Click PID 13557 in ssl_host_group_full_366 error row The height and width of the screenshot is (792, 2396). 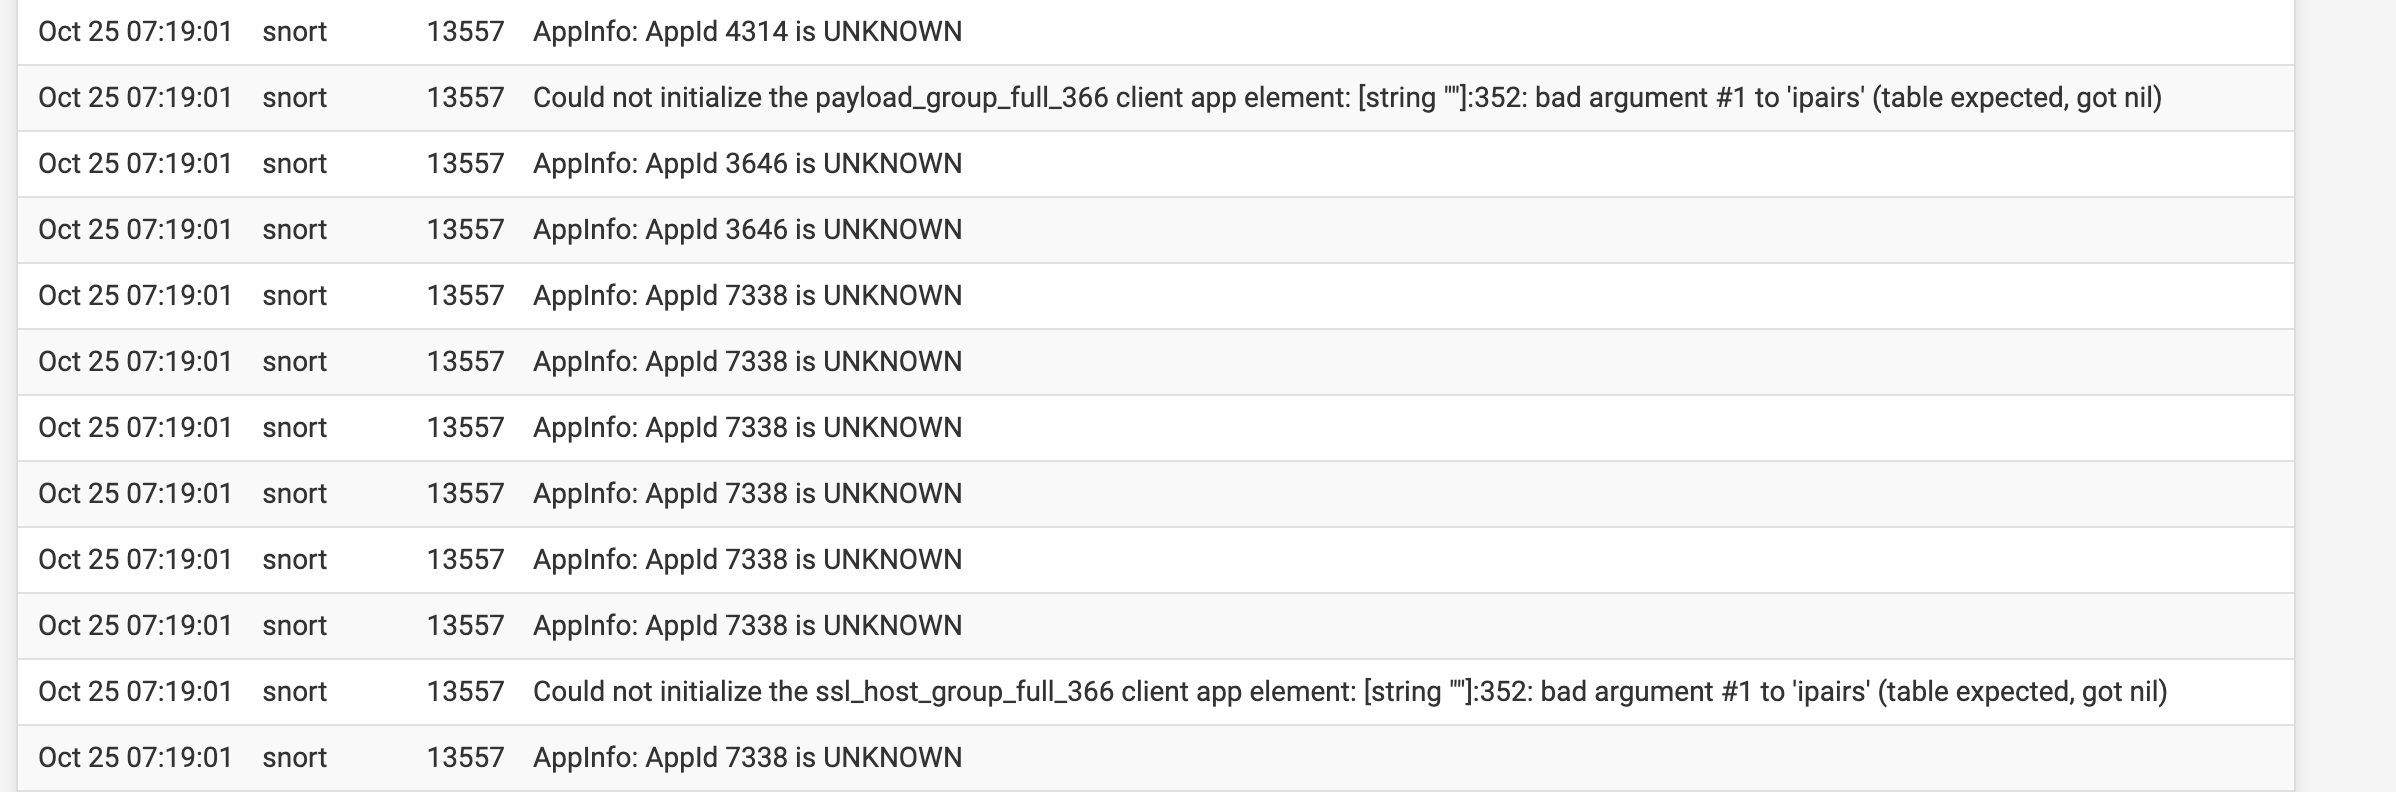click(465, 692)
